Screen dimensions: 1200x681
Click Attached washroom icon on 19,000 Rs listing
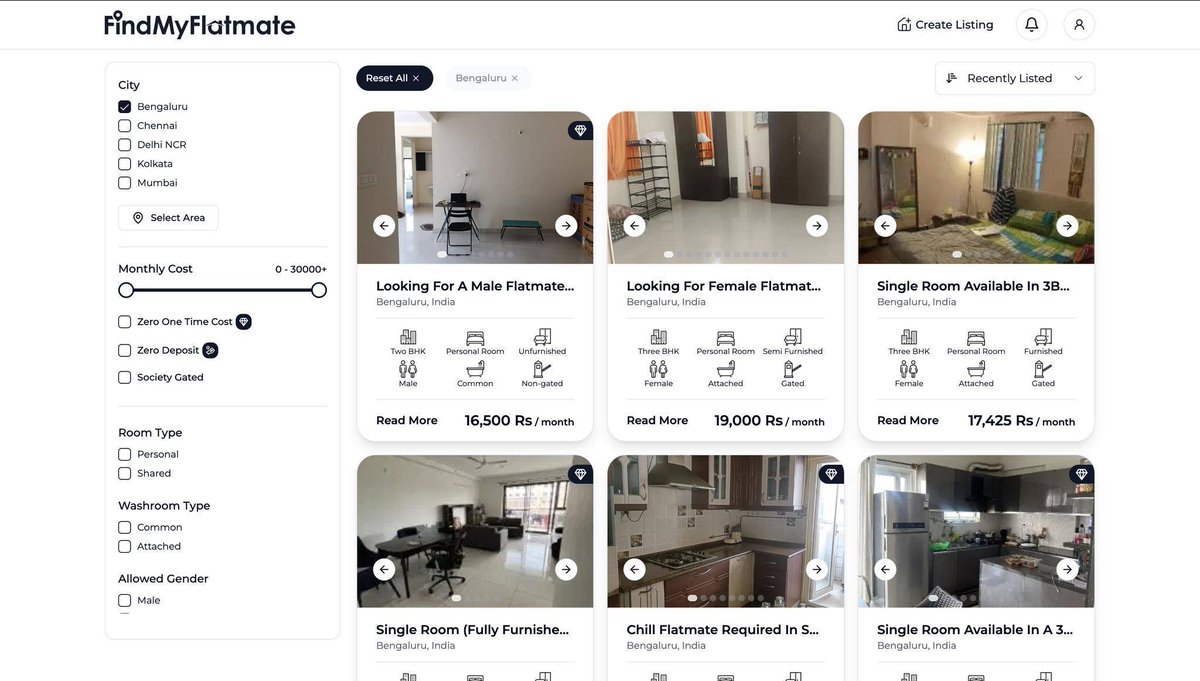(x=726, y=369)
